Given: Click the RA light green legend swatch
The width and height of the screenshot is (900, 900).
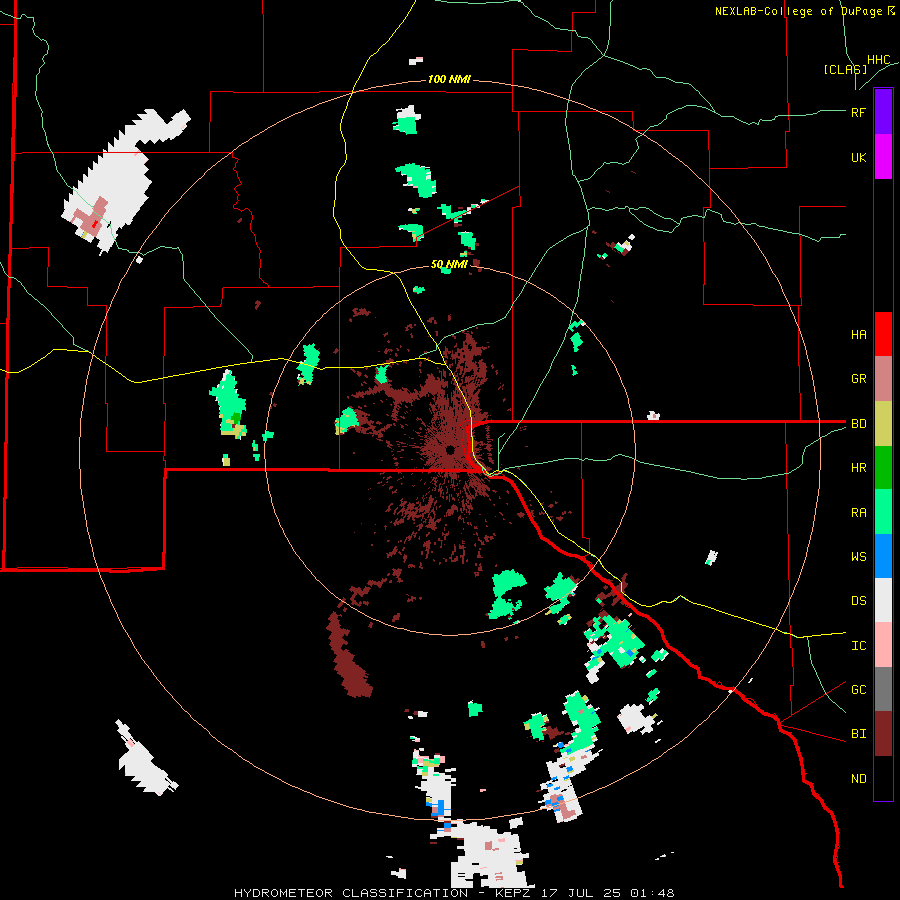Looking at the screenshot, I should pyautogui.click(x=883, y=512).
